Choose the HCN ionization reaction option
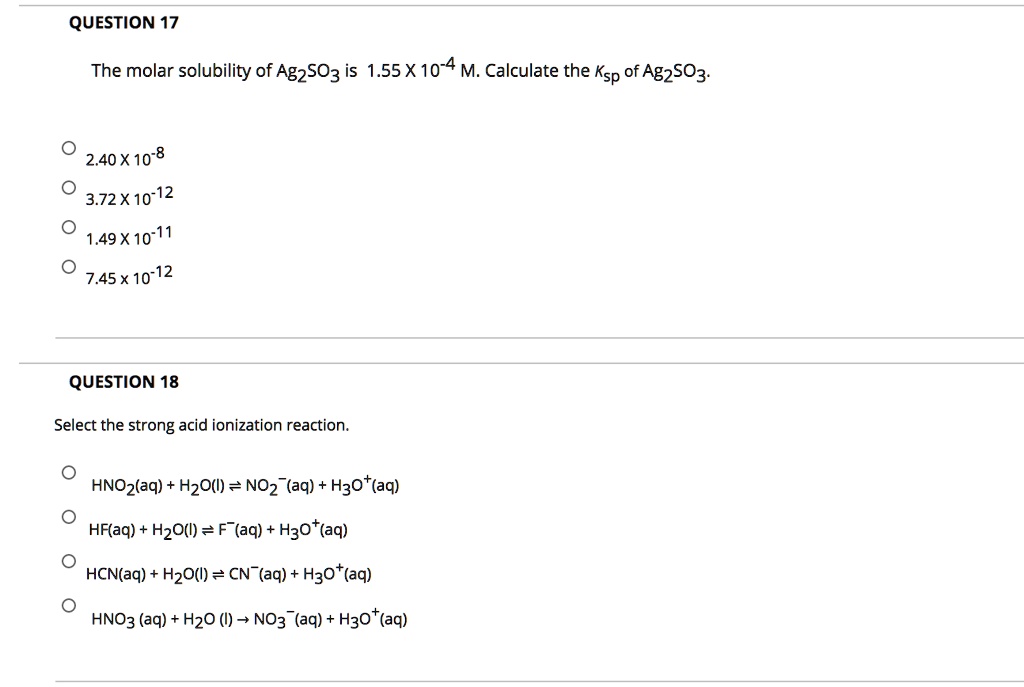The width and height of the screenshot is (1024, 687). [x=68, y=560]
